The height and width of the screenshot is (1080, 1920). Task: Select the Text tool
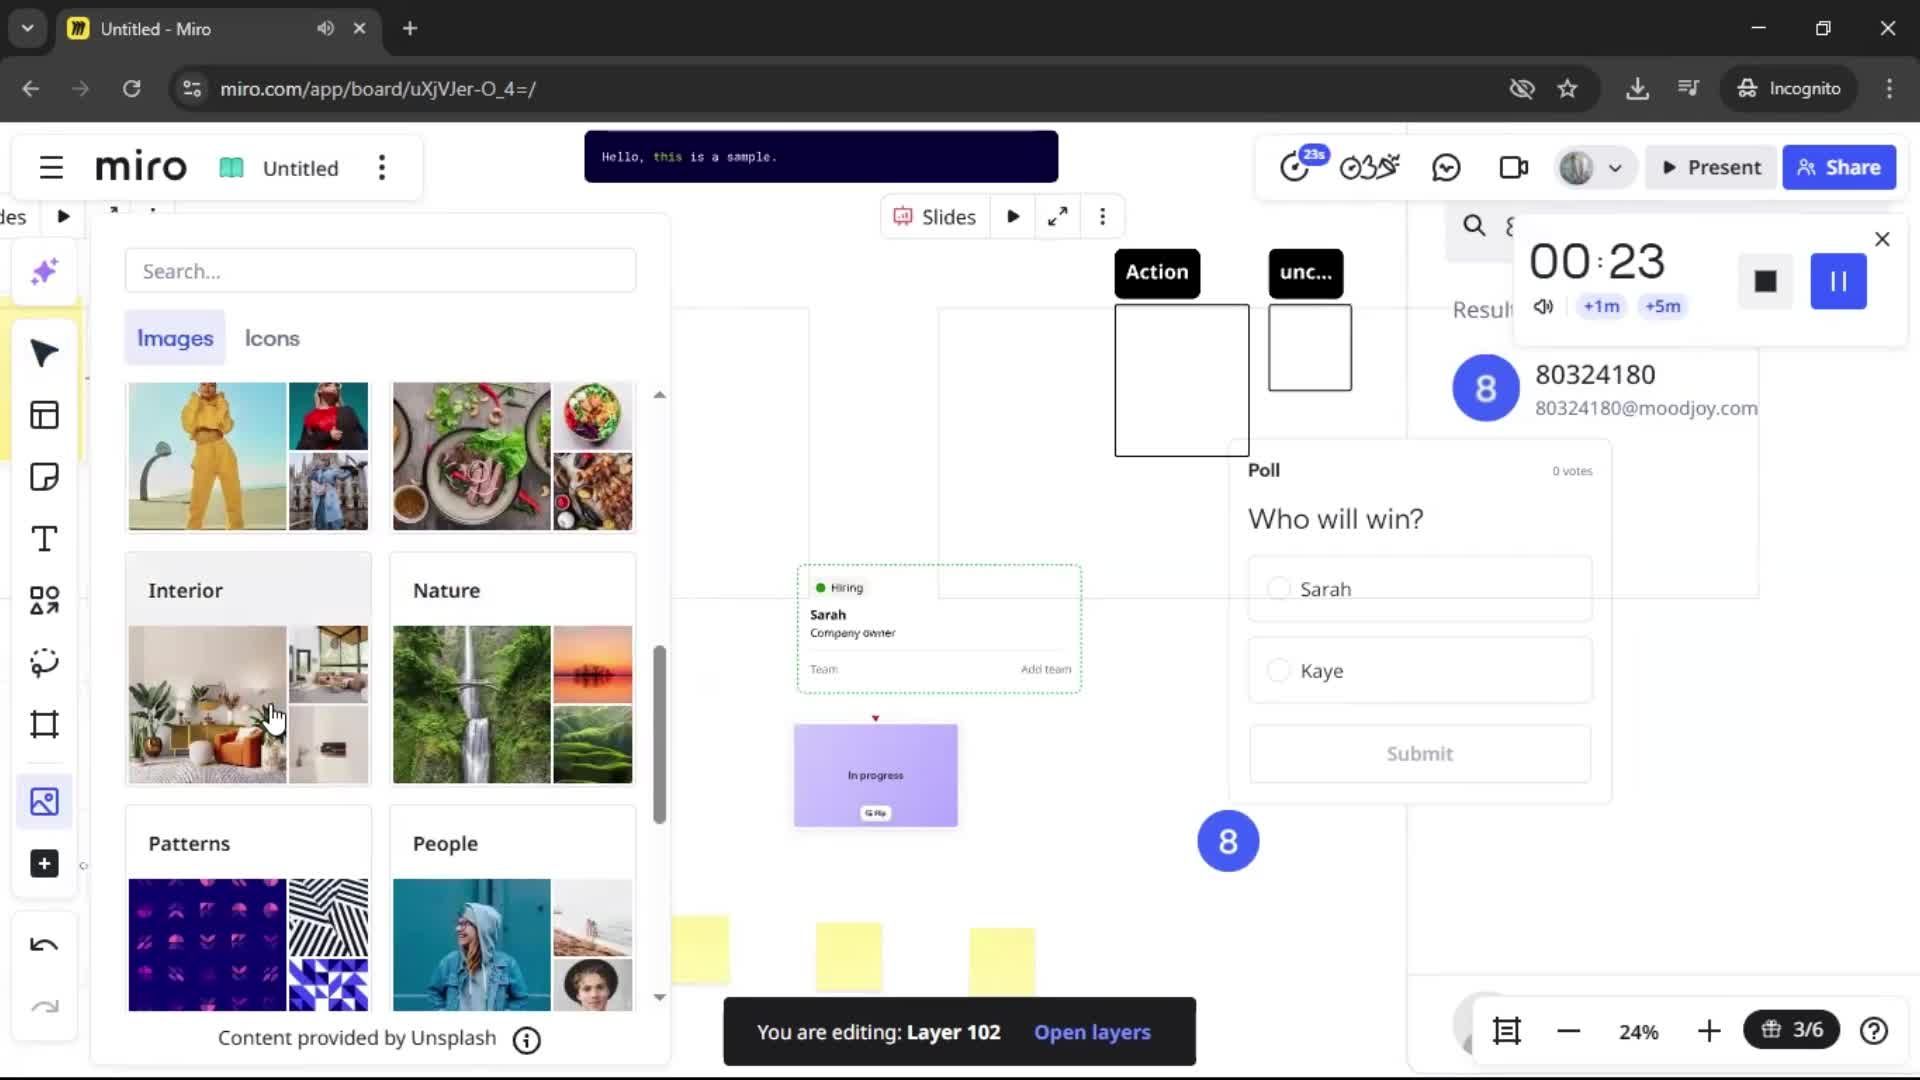44,539
